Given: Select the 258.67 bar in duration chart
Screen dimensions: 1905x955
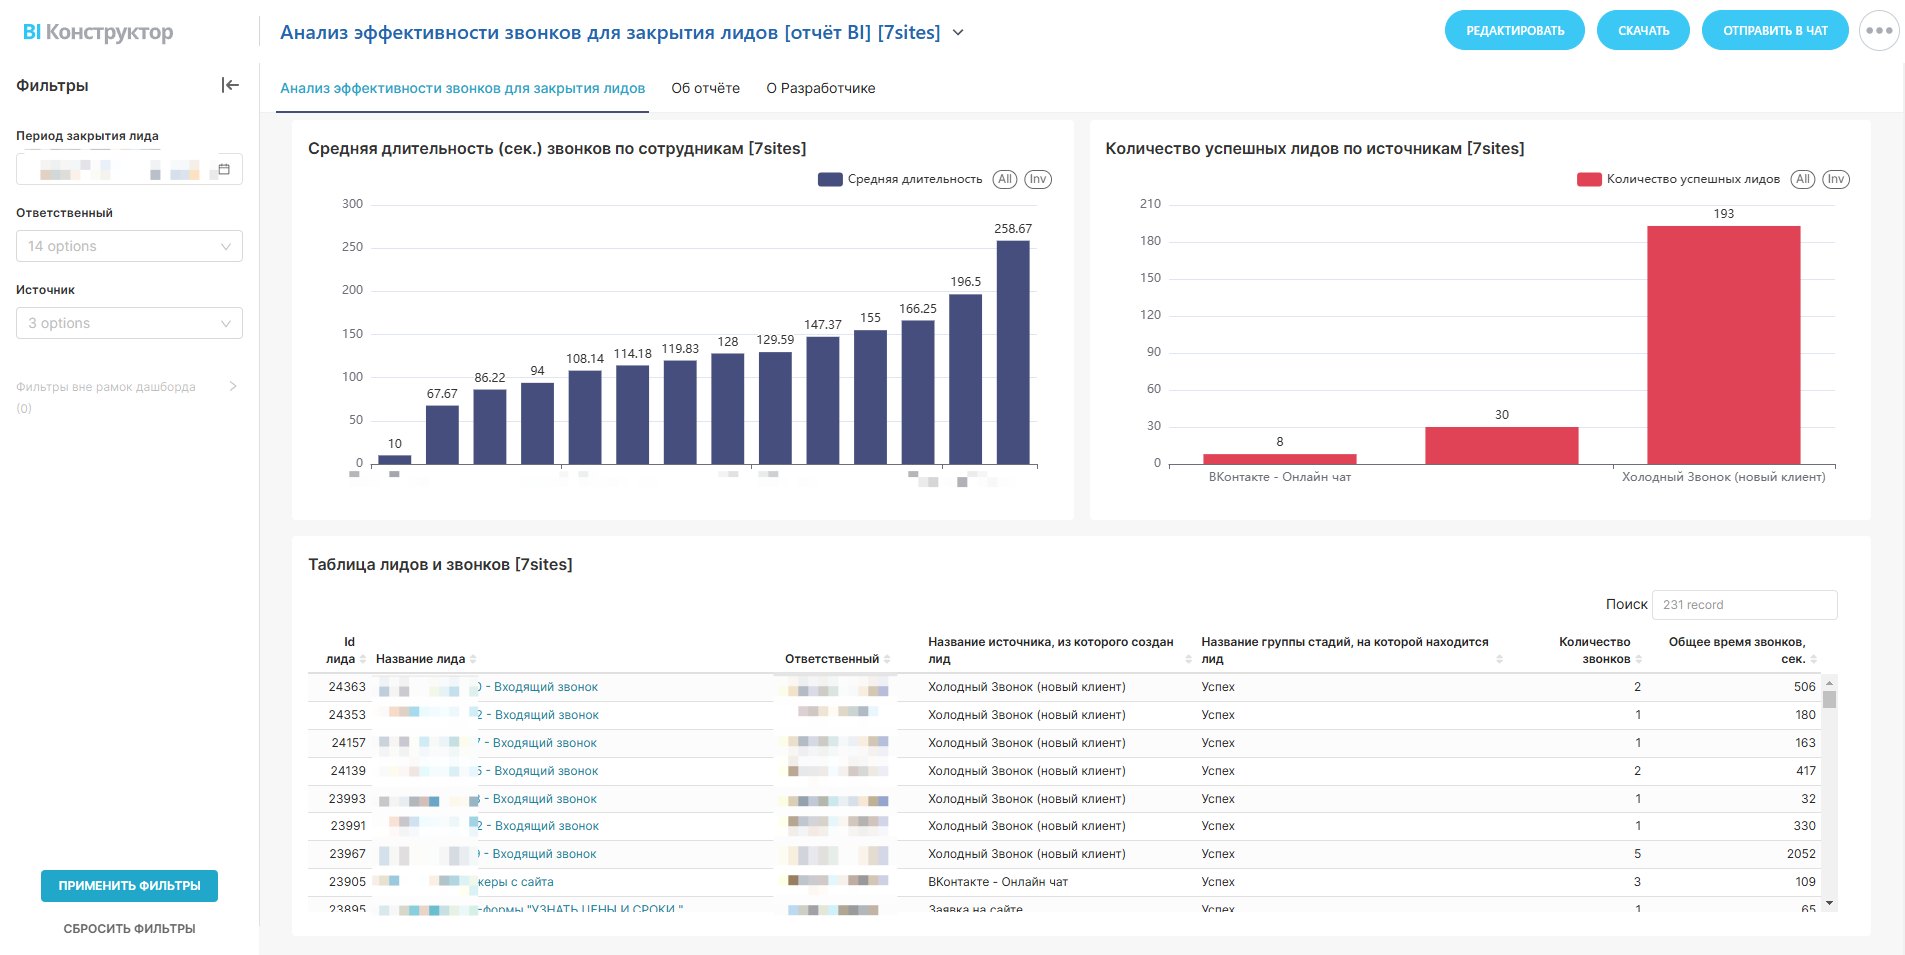Looking at the screenshot, I should [1013, 352].
